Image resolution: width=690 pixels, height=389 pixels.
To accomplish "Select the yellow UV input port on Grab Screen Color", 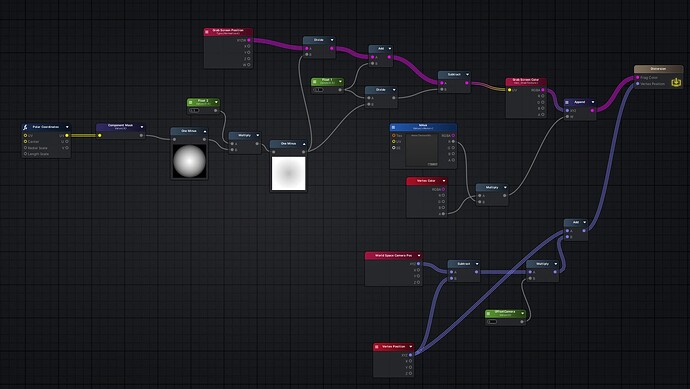I will click(x=510, y=90).
